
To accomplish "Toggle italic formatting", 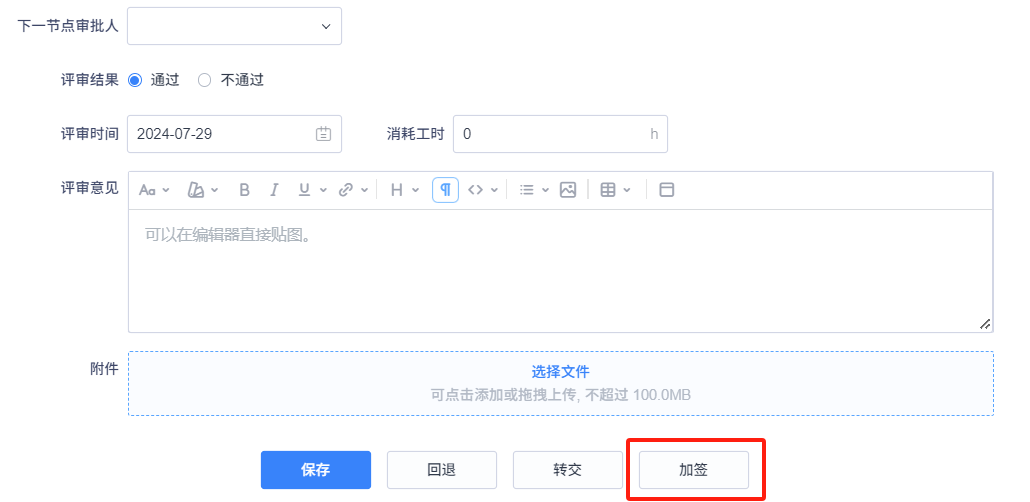I will click(274, 190).
